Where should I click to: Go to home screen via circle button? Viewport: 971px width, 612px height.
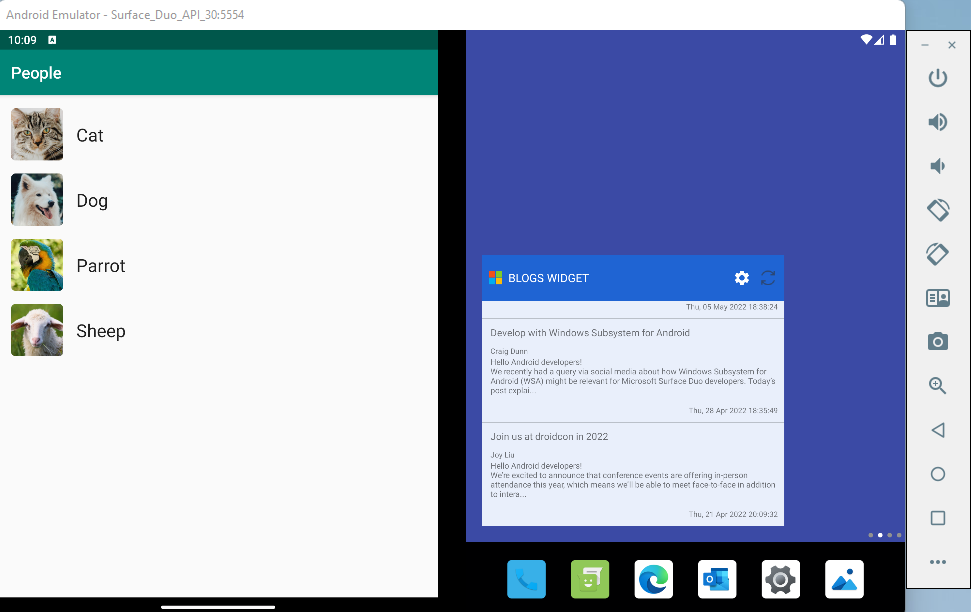937,474
